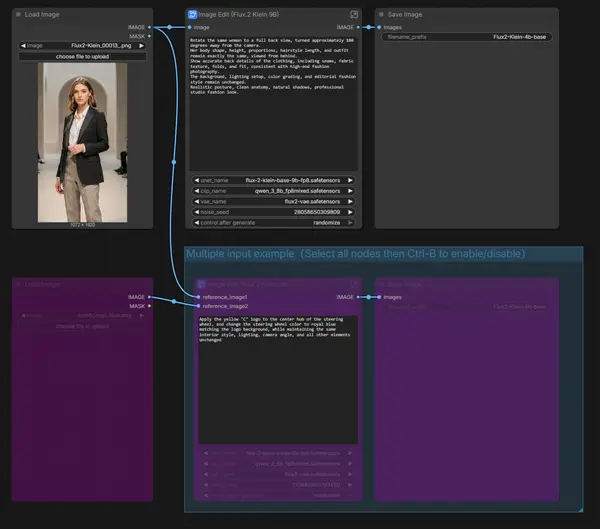
Task: Click right arrow of bypassed node's unet_name widget
Action: (x=350, y=453)
